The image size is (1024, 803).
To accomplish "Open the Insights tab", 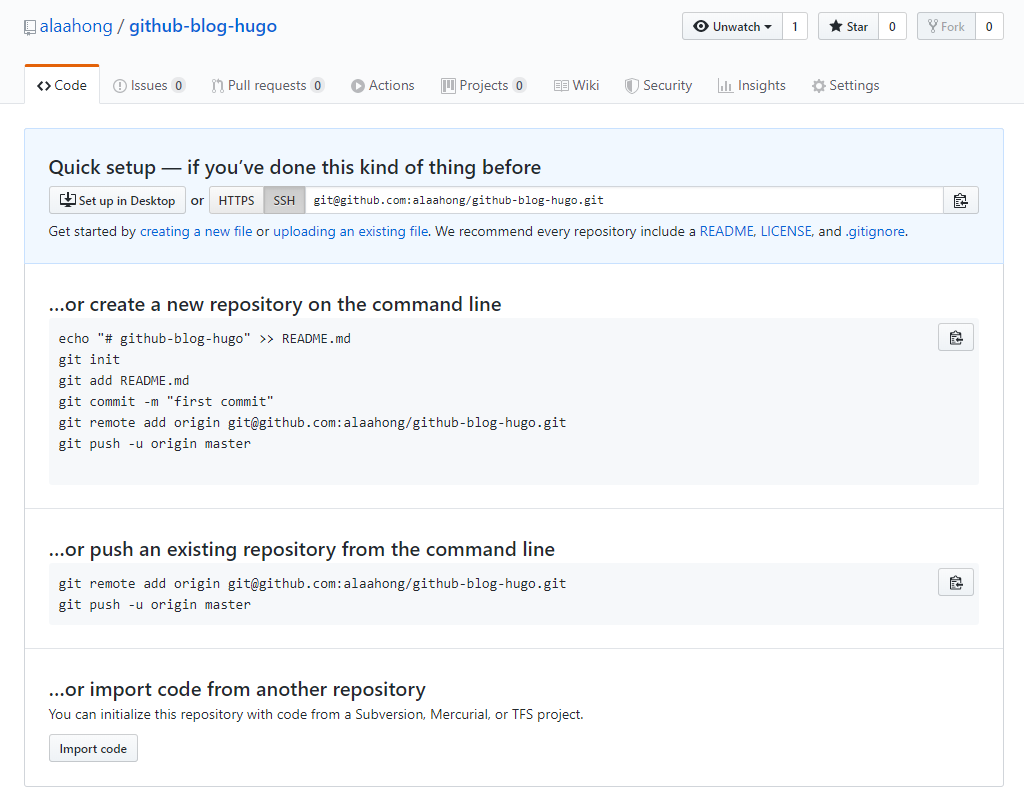I will coord(752,86).
